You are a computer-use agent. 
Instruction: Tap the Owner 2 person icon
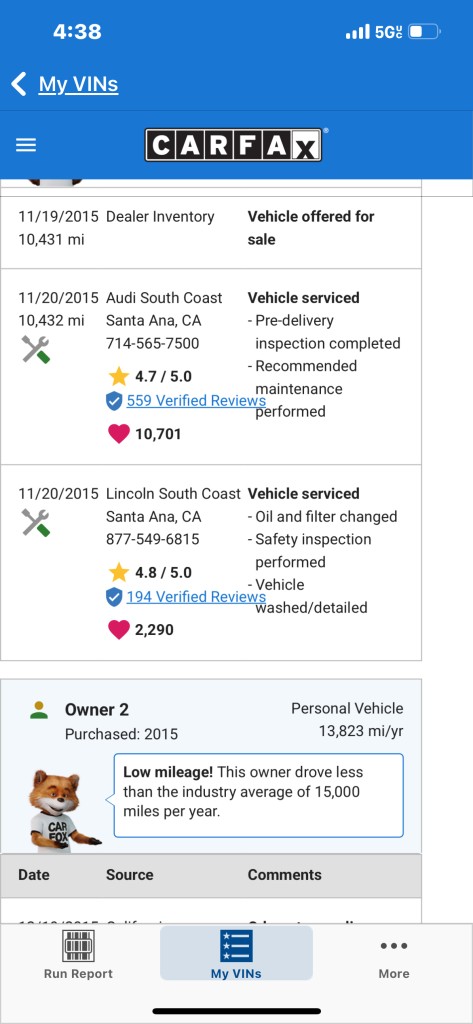[39, 710]
